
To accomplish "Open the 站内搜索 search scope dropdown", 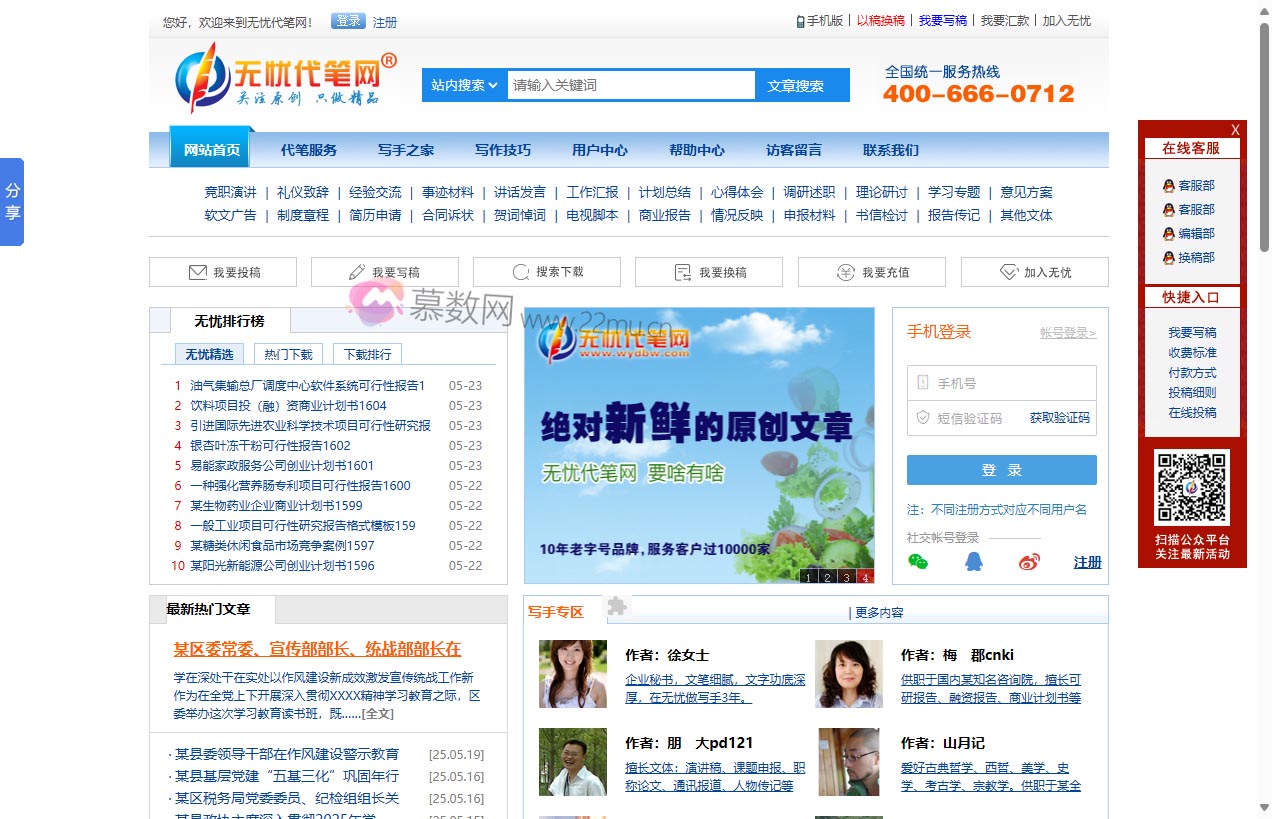I will click(x=463, y=84).
